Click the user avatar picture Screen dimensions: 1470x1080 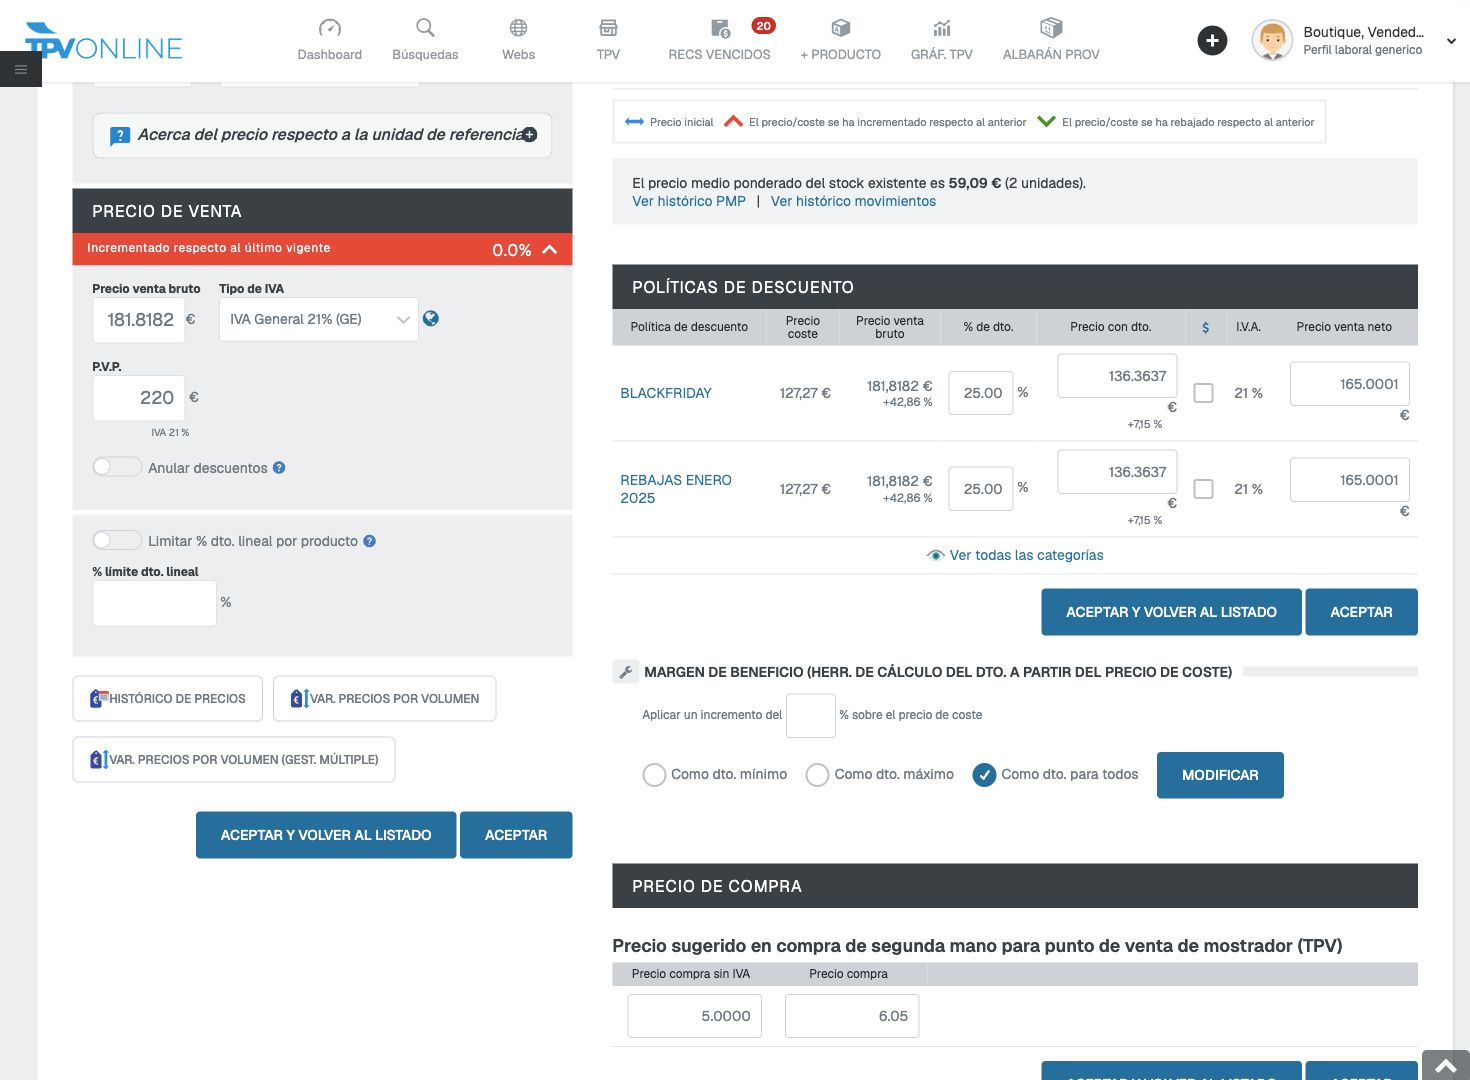(1272, 40)
